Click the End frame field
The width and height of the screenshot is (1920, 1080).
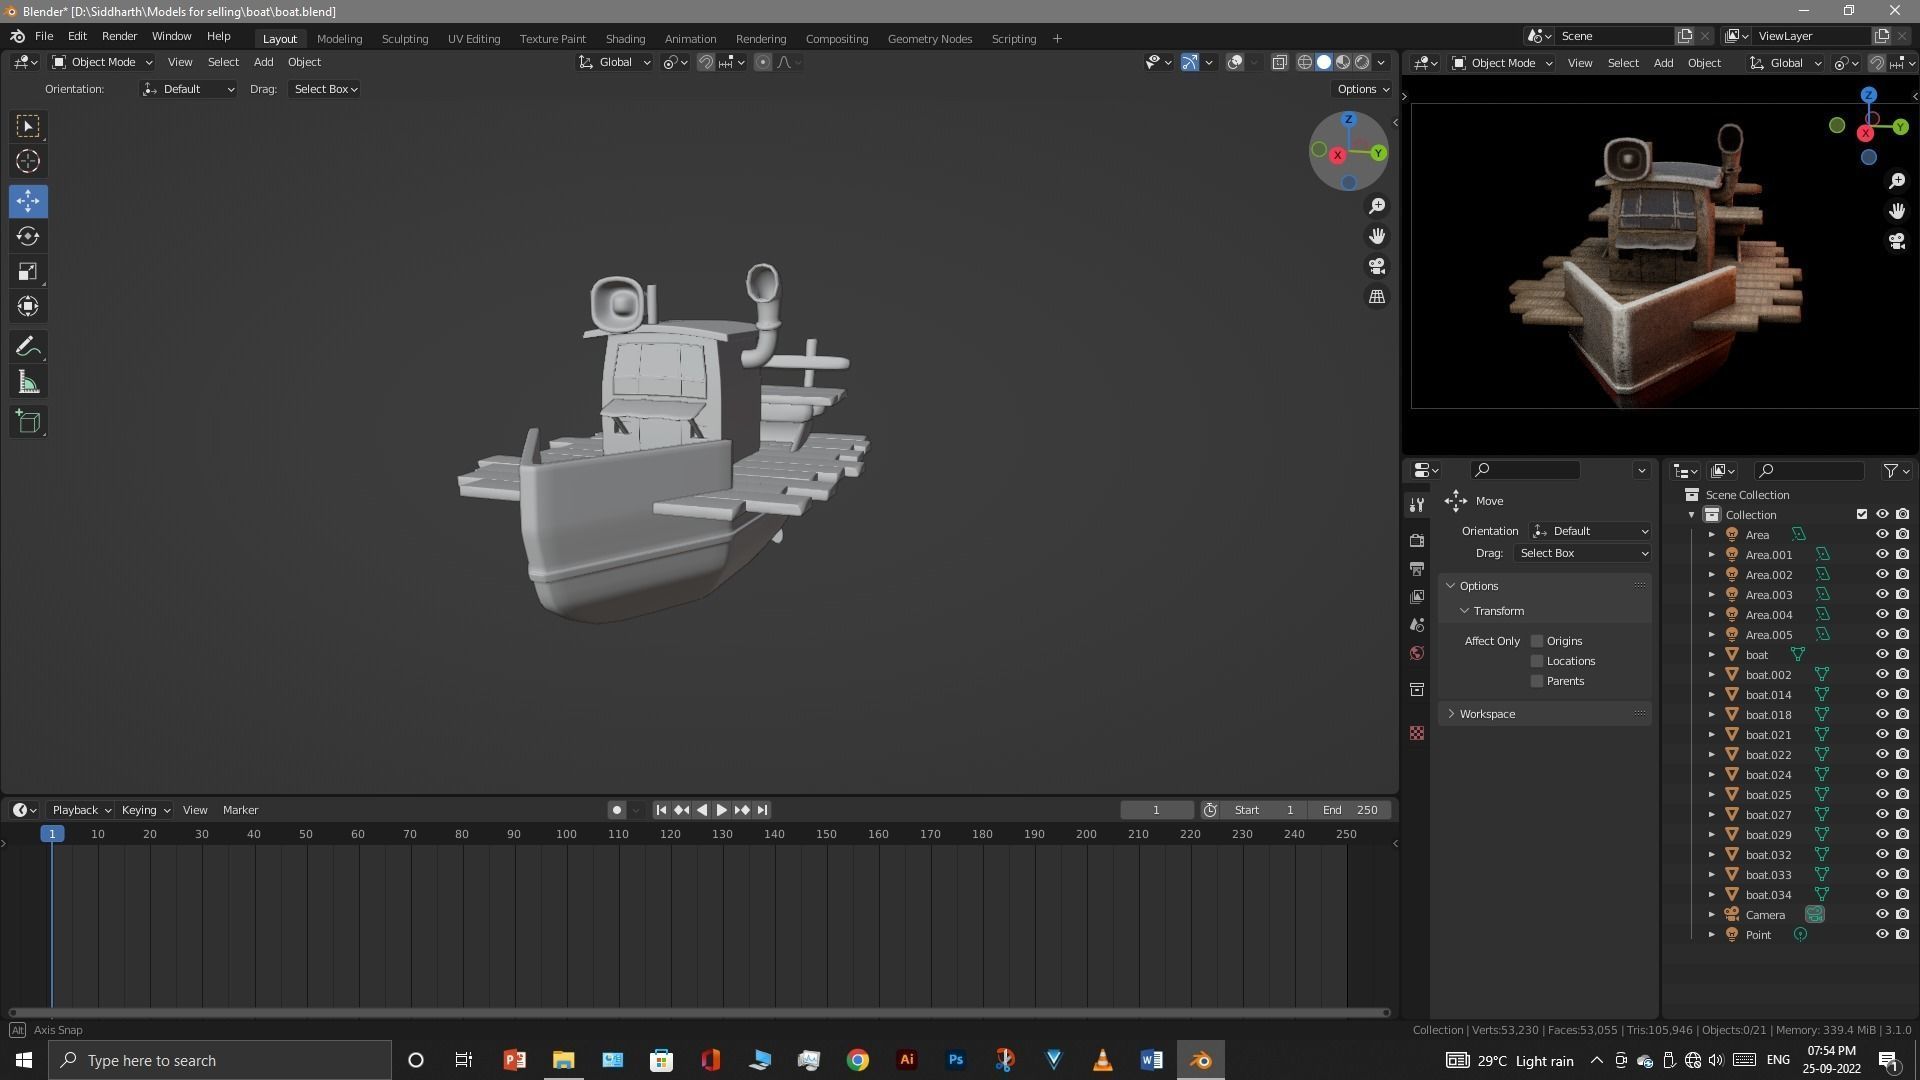pyautogui.click(x=1350, y=810)
